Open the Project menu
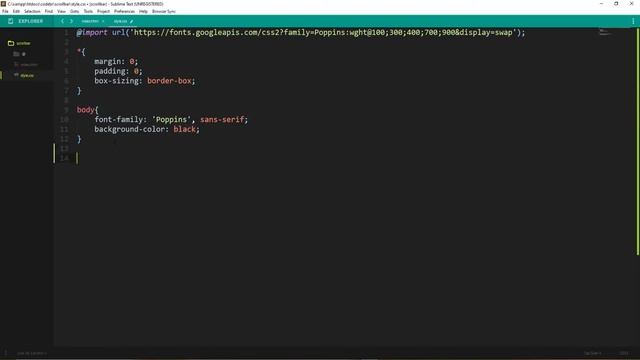The width and height of the screenshot is (640, 360). [103, 11]
